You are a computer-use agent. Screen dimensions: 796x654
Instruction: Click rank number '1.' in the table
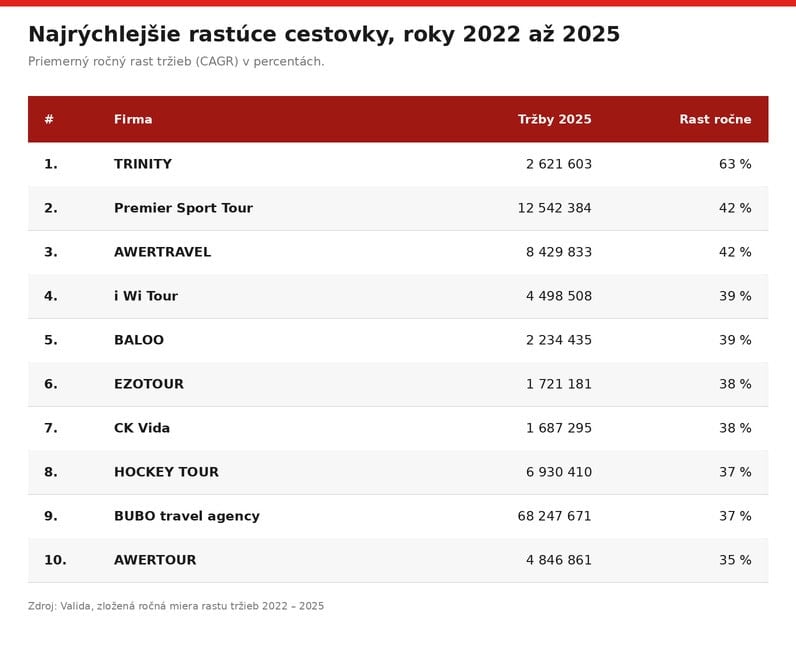[50, 164]
